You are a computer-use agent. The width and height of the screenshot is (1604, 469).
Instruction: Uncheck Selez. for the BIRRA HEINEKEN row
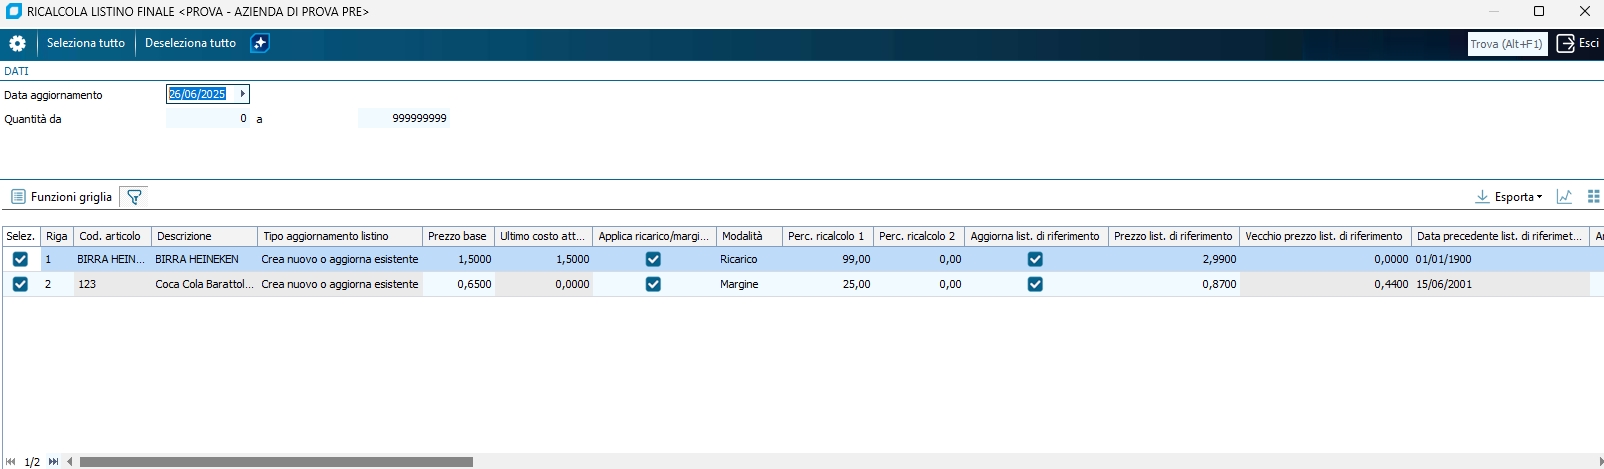[x=20, y=259]
